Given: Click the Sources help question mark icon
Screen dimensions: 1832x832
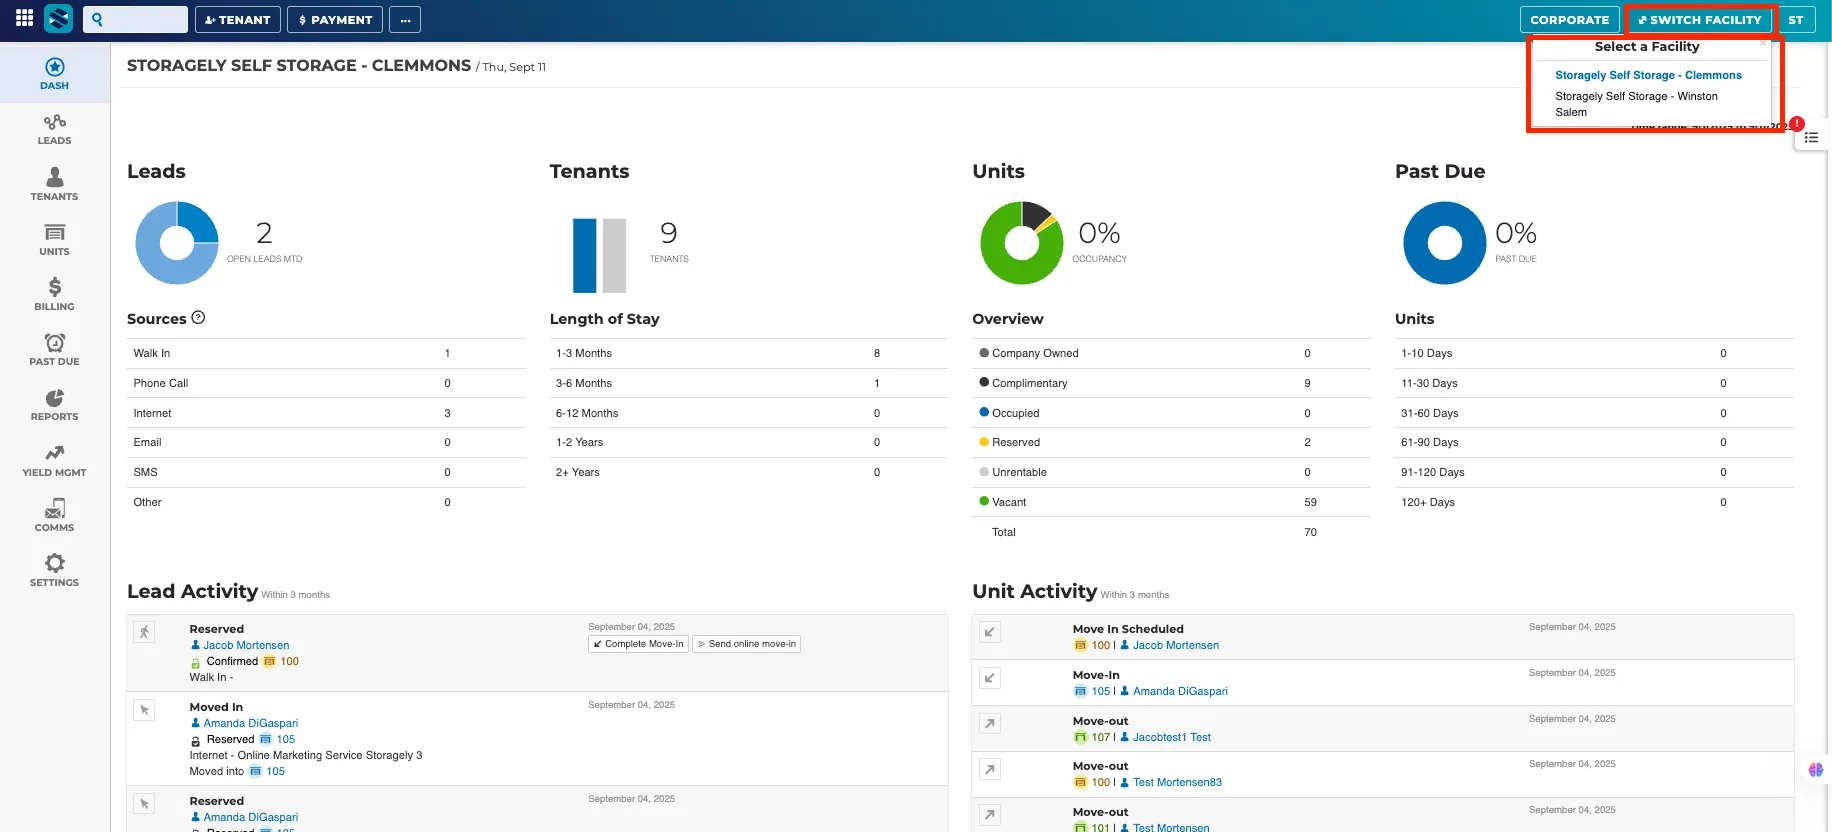Looking at the screenshot, I should (198, 318).
